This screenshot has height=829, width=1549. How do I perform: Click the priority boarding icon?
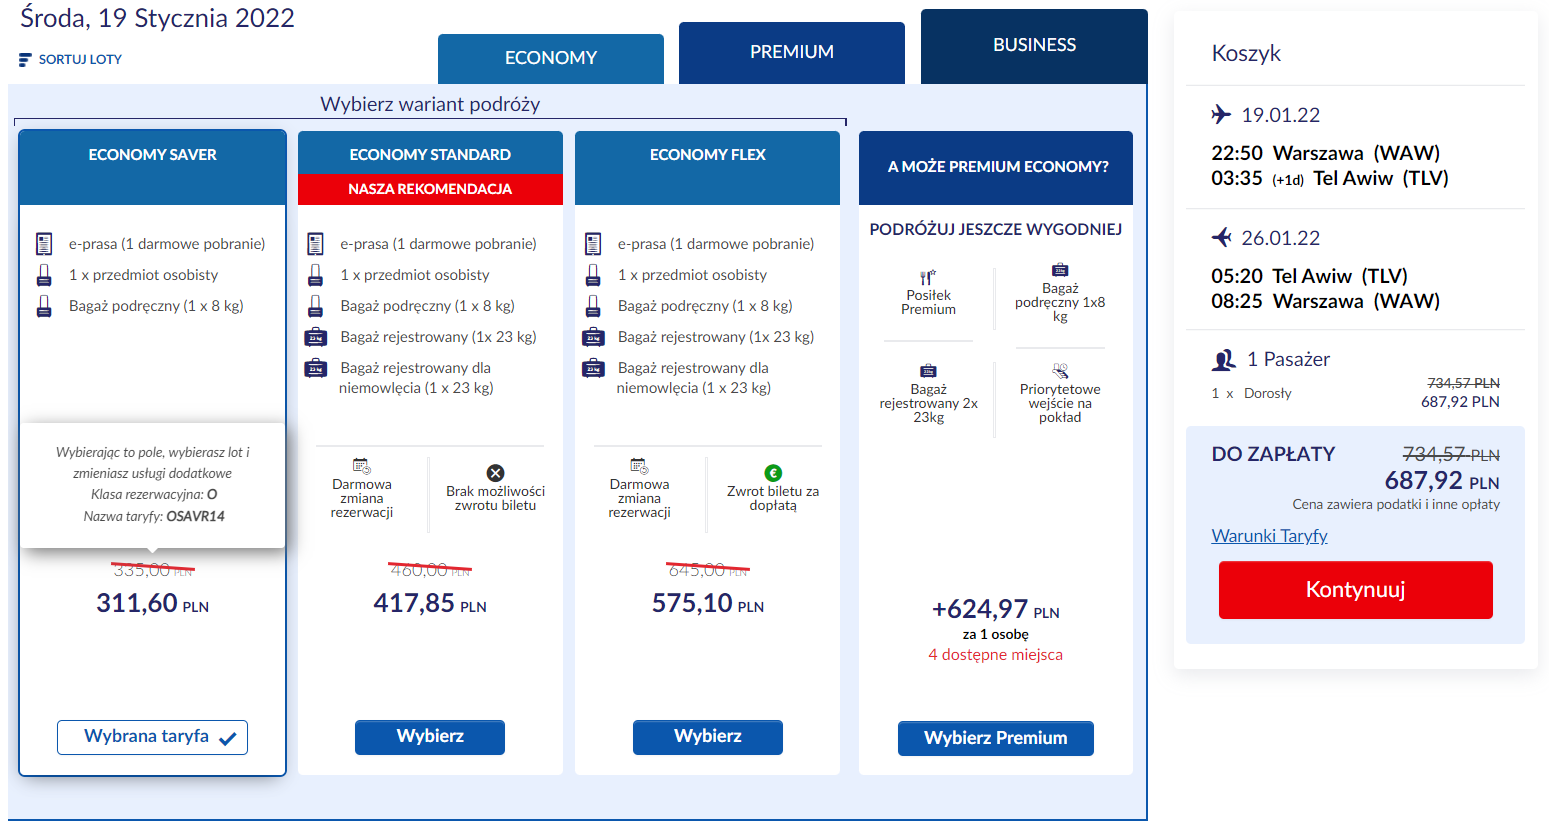1060,371
